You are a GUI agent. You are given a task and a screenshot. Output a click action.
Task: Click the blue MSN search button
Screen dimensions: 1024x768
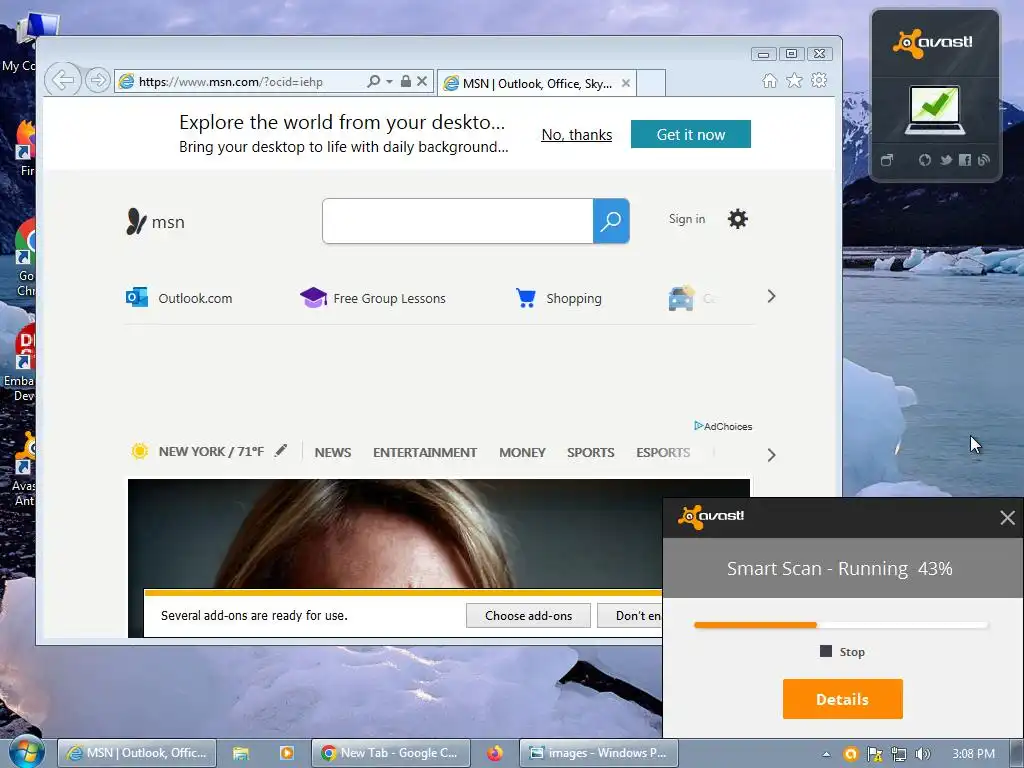[x=611, y=221]
